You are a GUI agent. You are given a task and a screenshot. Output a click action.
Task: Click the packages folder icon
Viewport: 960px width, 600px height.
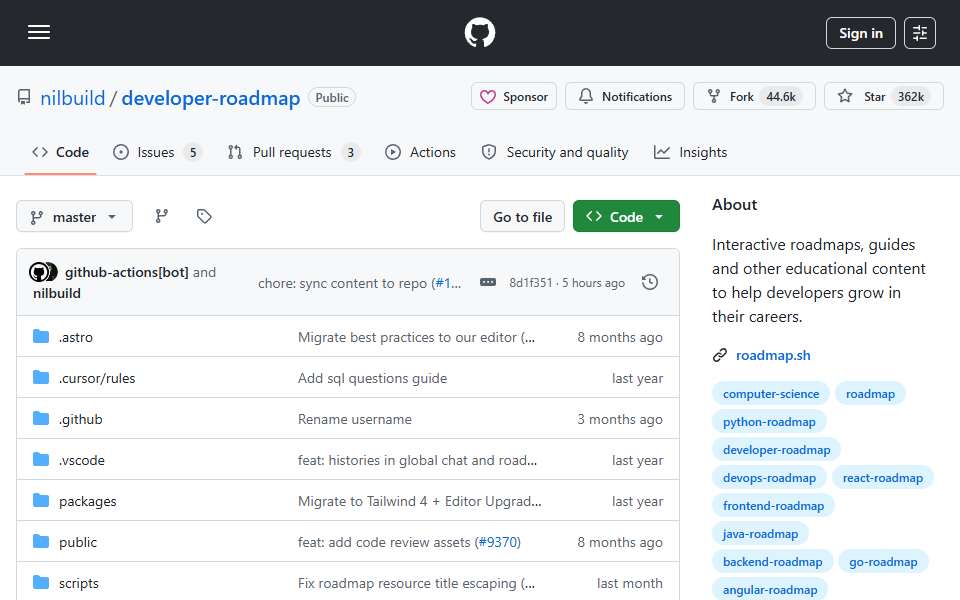coord(41,500)
